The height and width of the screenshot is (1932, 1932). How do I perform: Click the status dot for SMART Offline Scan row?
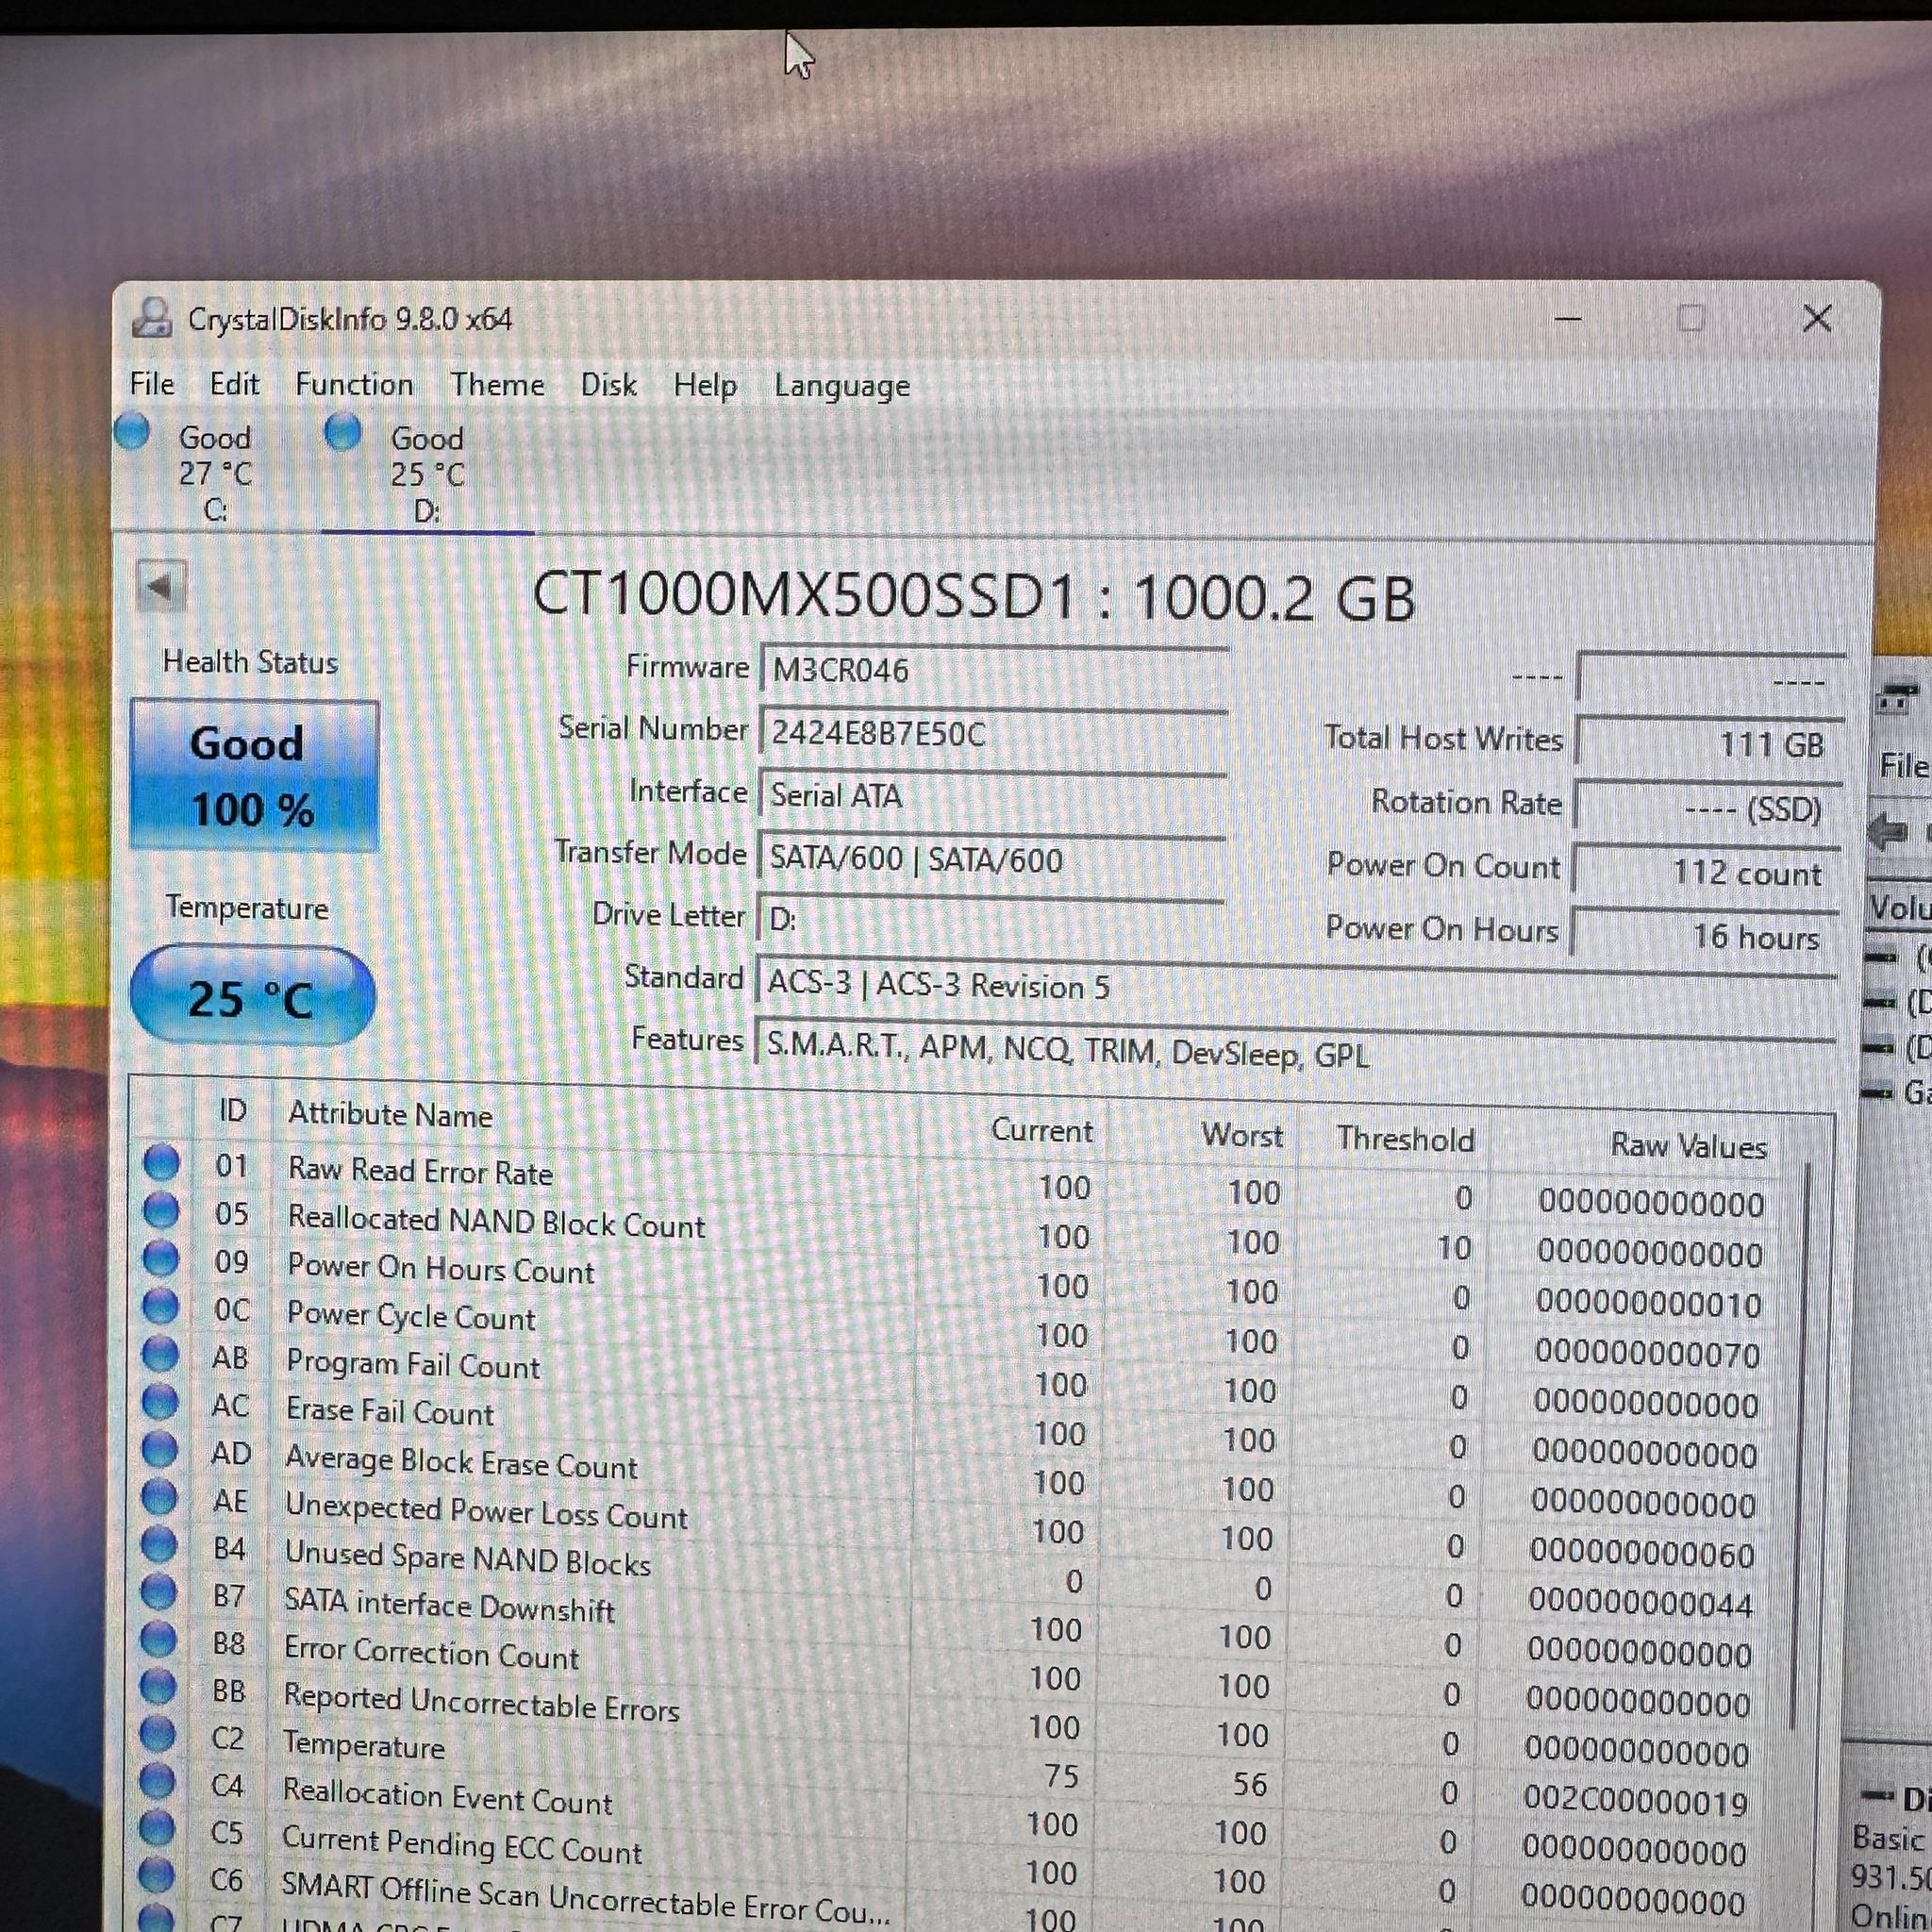point(156,1876)
